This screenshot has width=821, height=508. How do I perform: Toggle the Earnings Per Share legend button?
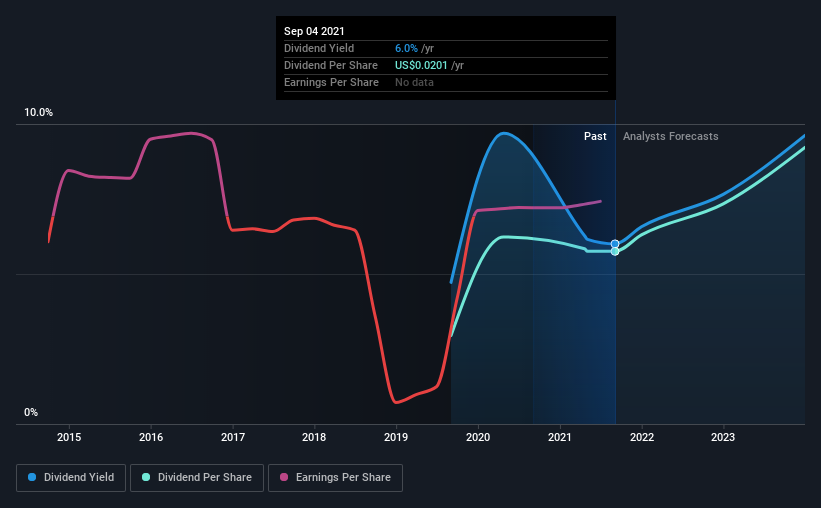[335, 478]
